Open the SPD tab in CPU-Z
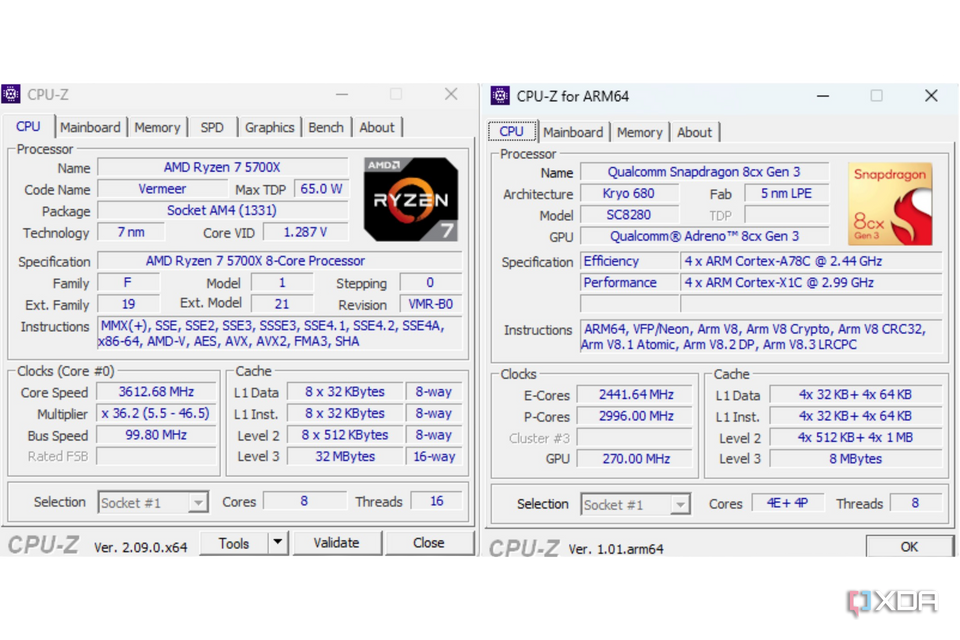 click(212, 127)
